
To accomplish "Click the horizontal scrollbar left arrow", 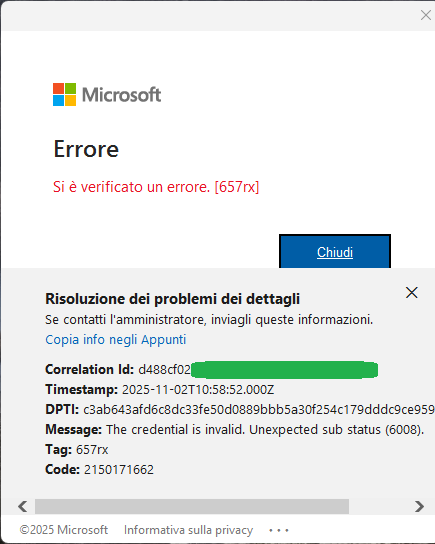I will (x=23, y=506).
